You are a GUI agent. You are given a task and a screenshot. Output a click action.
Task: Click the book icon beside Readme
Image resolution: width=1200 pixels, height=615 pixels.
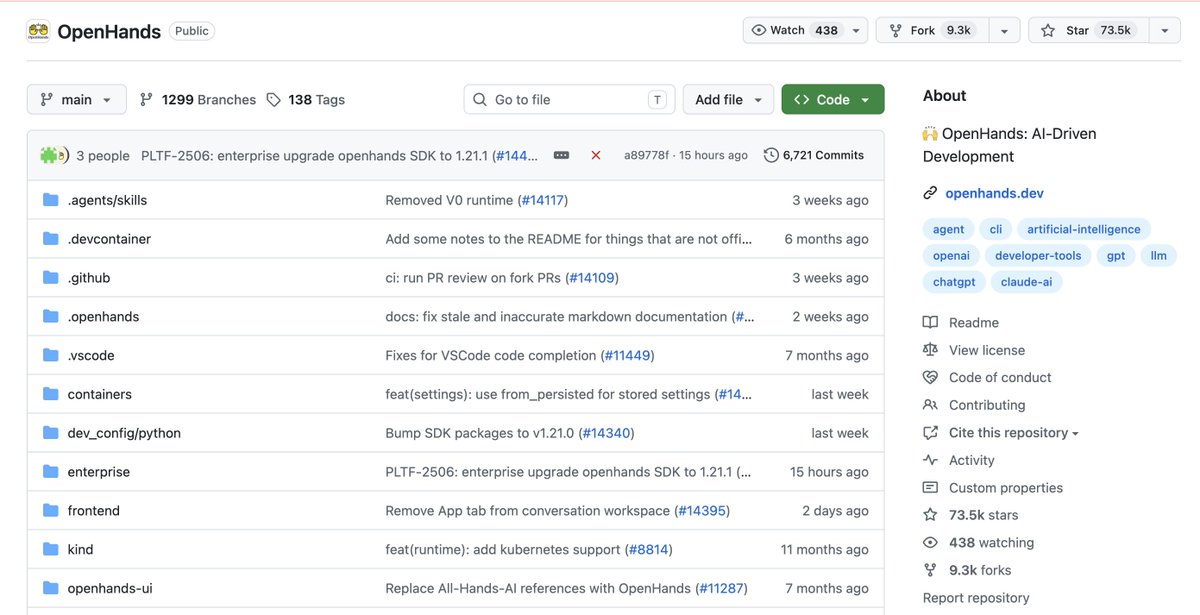click(x=930, y=322)
